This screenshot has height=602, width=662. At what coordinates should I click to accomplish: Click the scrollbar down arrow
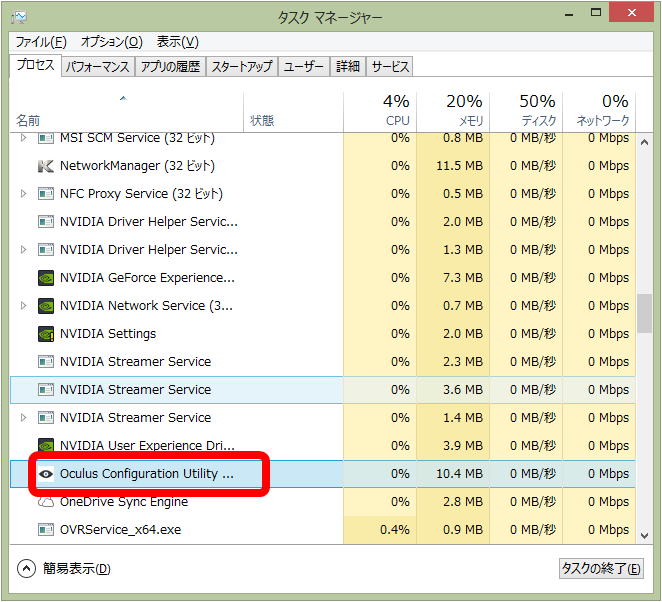point(644,536)
